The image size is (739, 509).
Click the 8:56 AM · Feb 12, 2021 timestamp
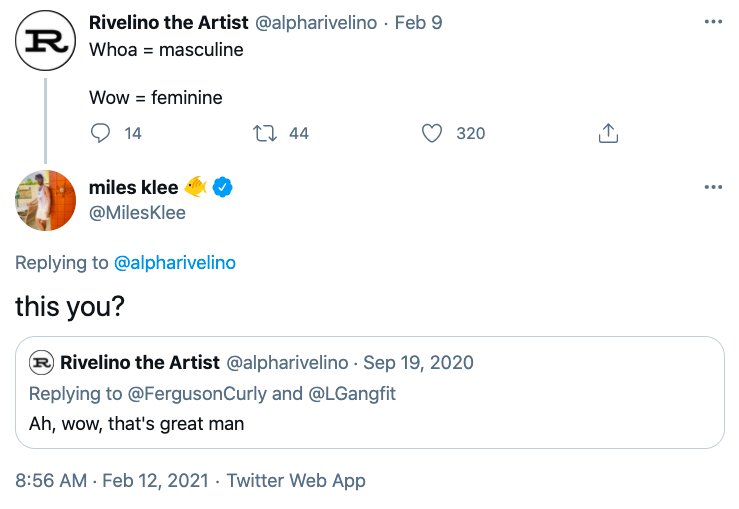click(x=112, y=481)
